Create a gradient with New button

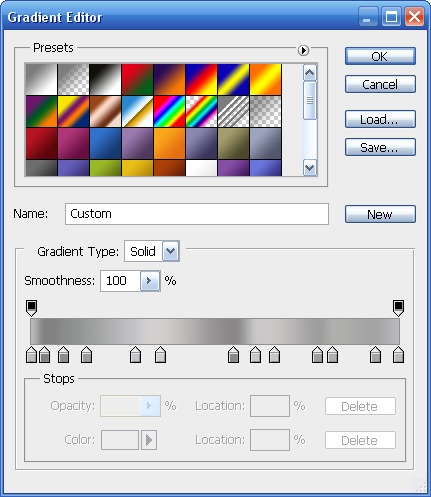pyautogui.click(x=380, y=214)
